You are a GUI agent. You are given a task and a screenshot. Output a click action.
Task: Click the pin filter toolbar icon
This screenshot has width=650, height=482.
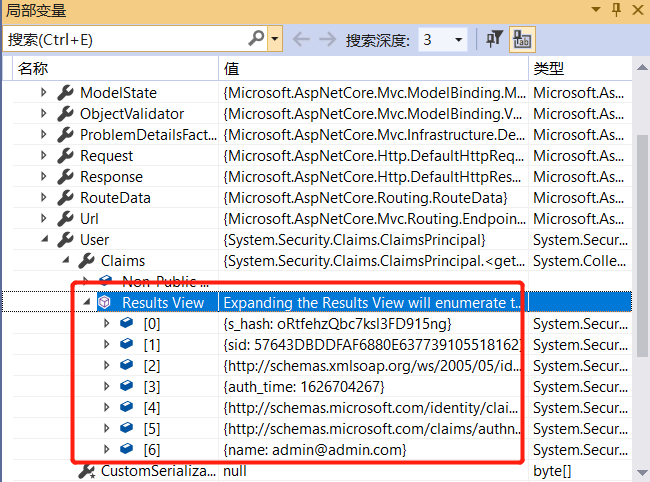click(x=494, y=39)
